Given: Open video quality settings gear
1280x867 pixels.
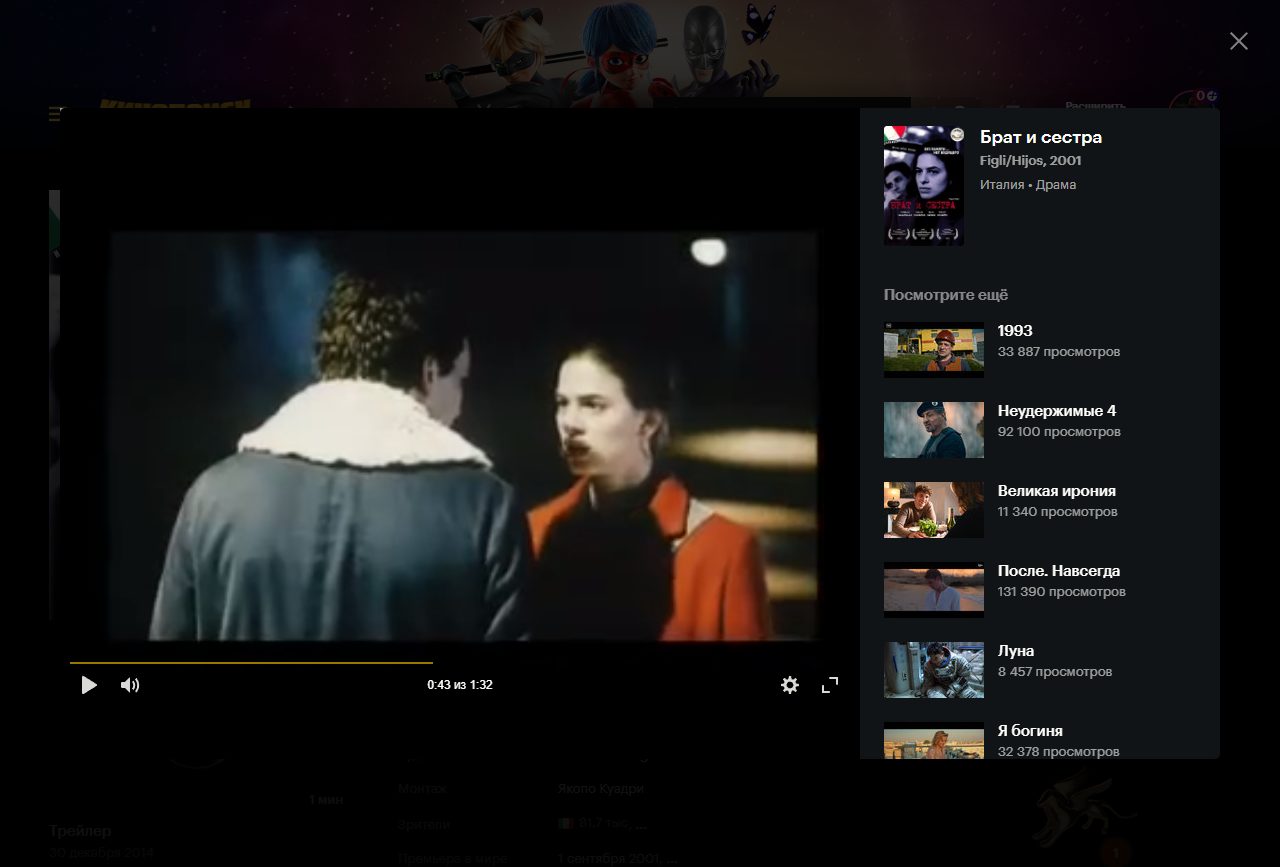Looking at the screenshot, I should point(790,685).
